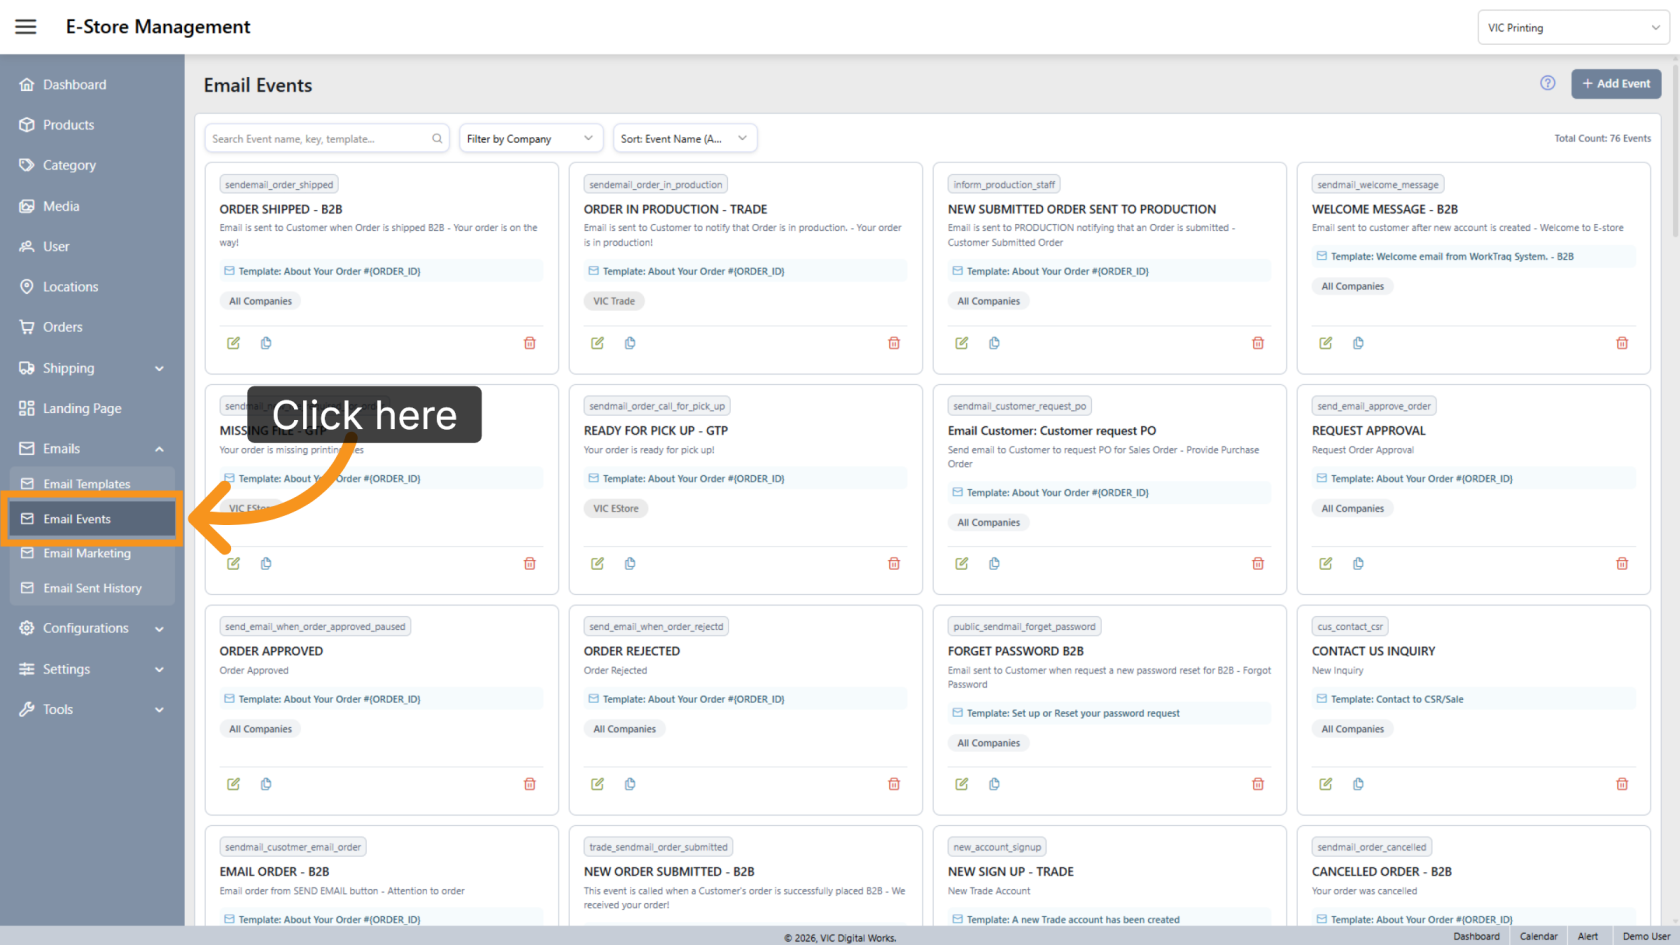Click the inform_production_staff key tag
Image resolution: width=1680 pixels, height=945 pixels.
[x=1004, y=185]
